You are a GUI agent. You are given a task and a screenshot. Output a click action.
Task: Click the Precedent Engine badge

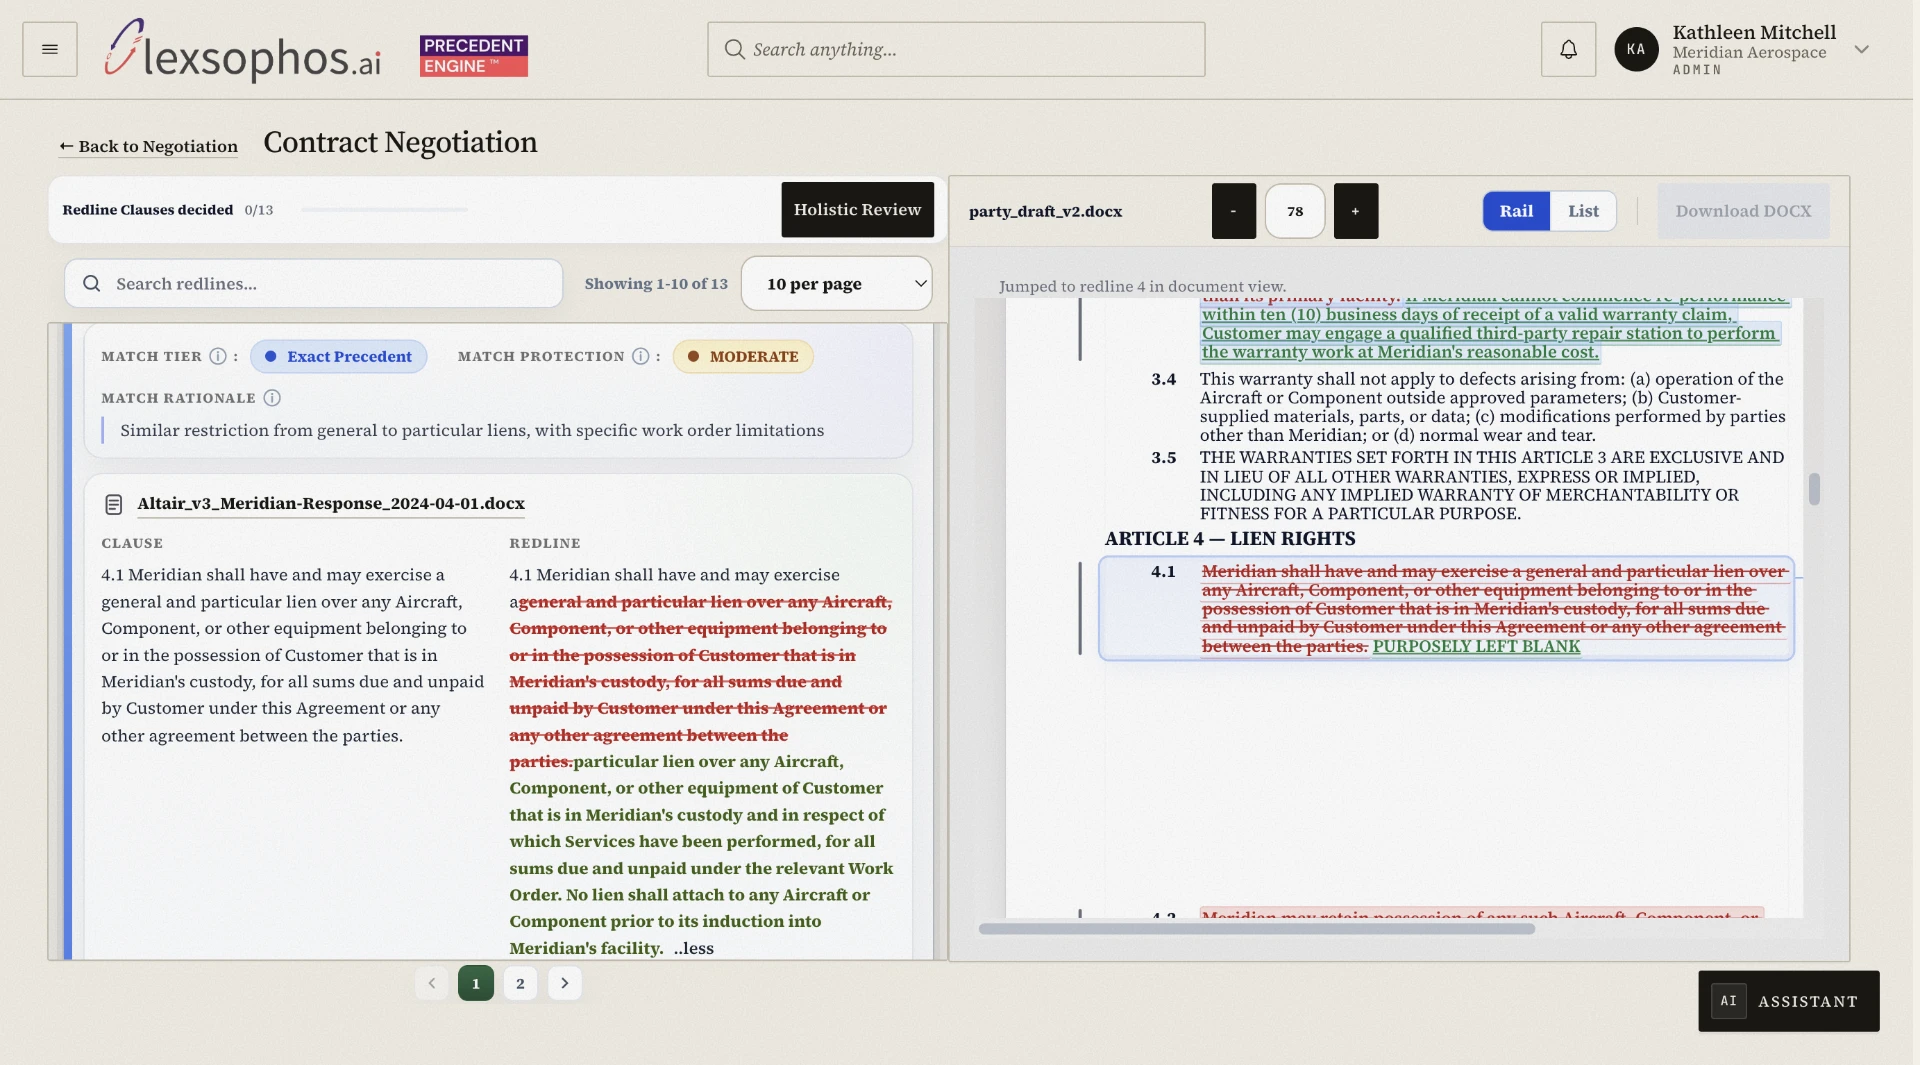point(474,56)
